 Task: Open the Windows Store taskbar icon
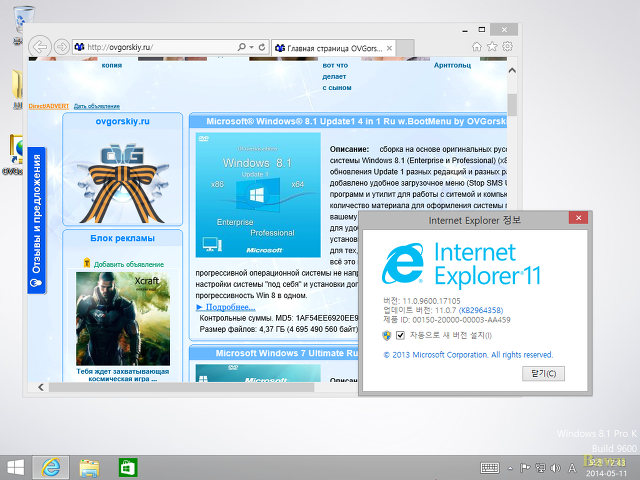128,468
